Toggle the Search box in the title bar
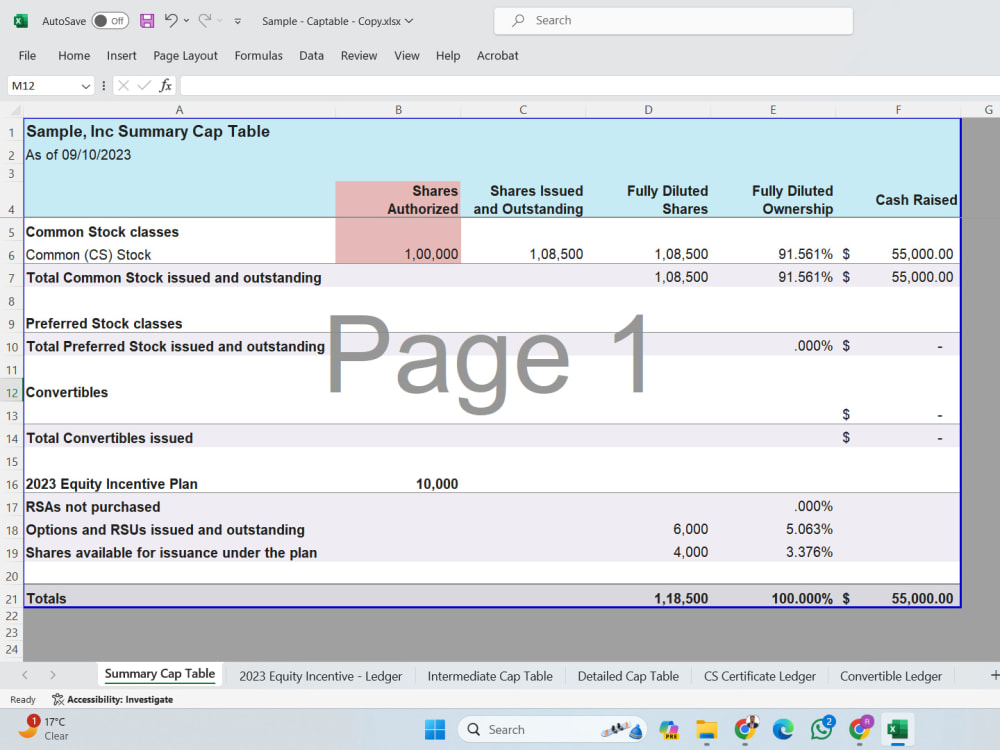The image size is (1000, 750). 672,20
